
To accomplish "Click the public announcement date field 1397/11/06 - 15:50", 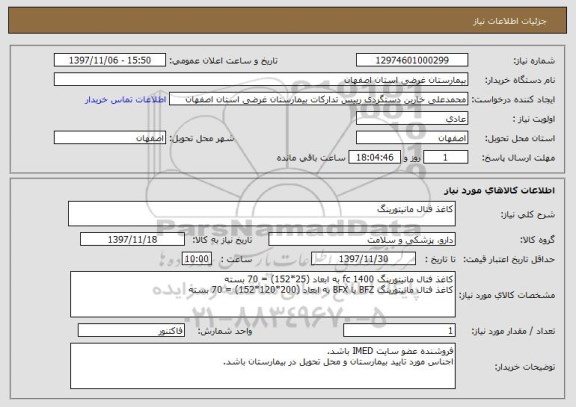I will tap(110, 60).
